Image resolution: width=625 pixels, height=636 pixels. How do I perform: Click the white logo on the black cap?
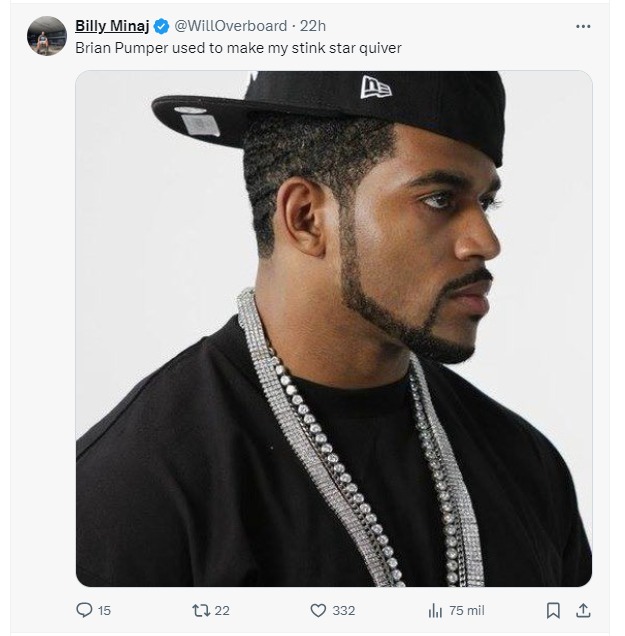[376, 87]
